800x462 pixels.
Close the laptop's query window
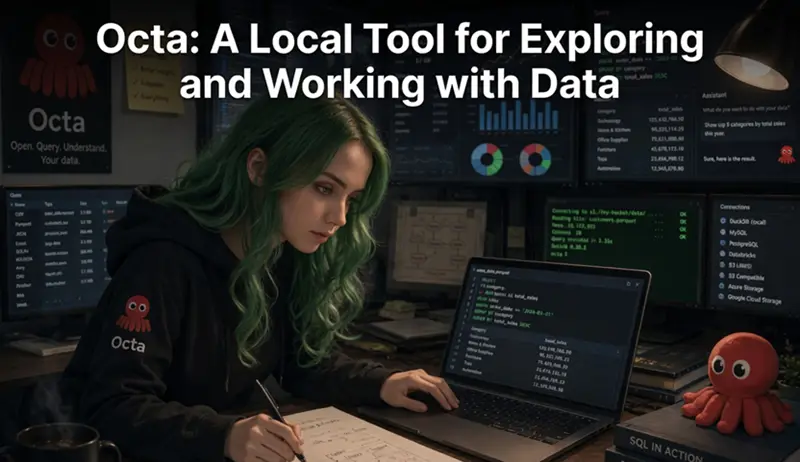click(x=637, y=284)
